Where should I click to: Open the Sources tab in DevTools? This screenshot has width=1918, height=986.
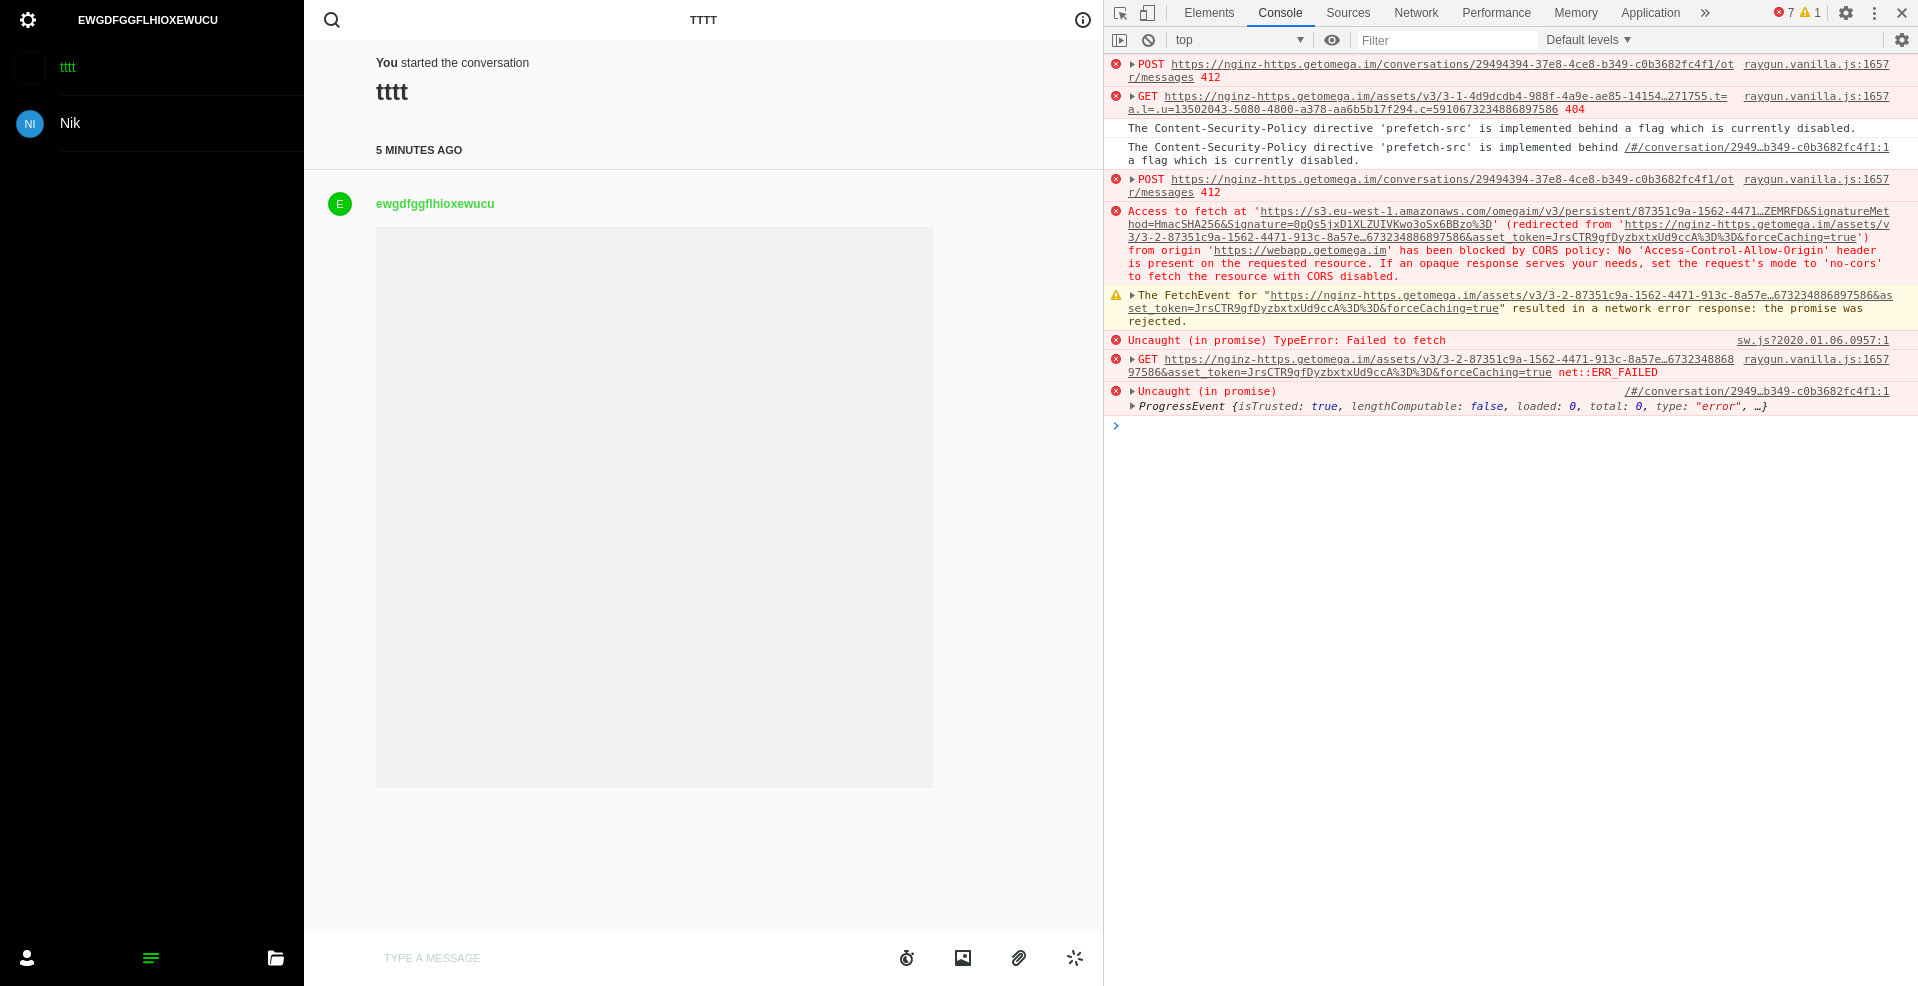click(x=1347, y=13)
